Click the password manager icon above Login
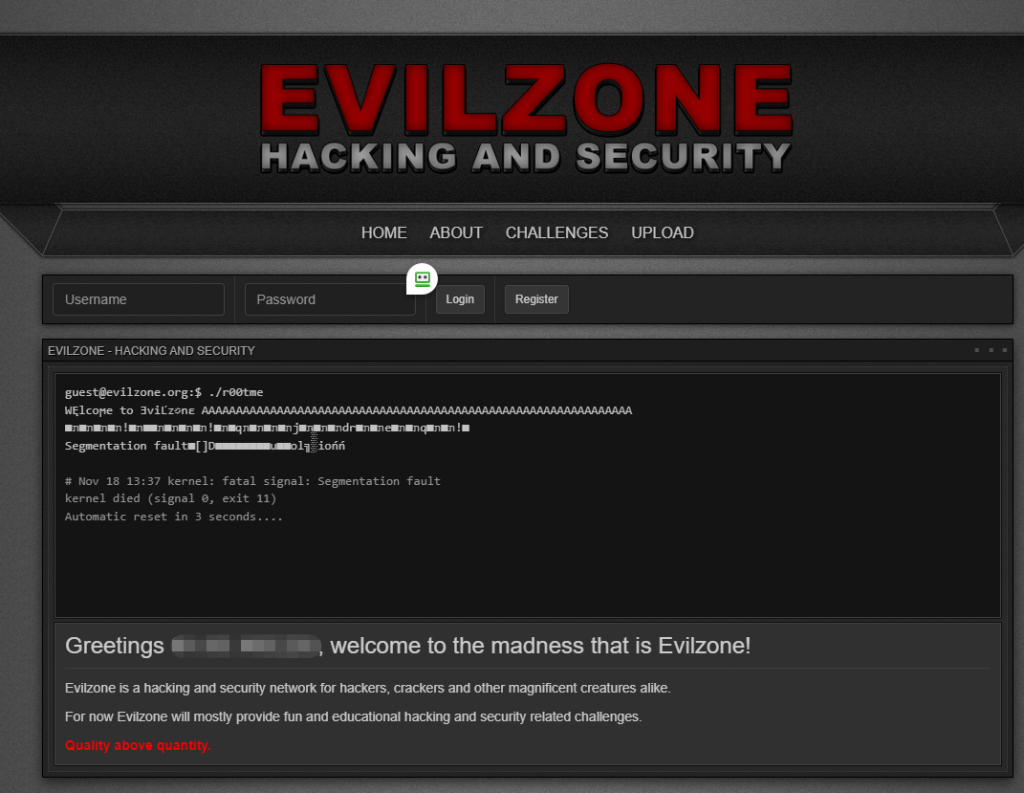The image size is (1024, 793). [422, 279]
